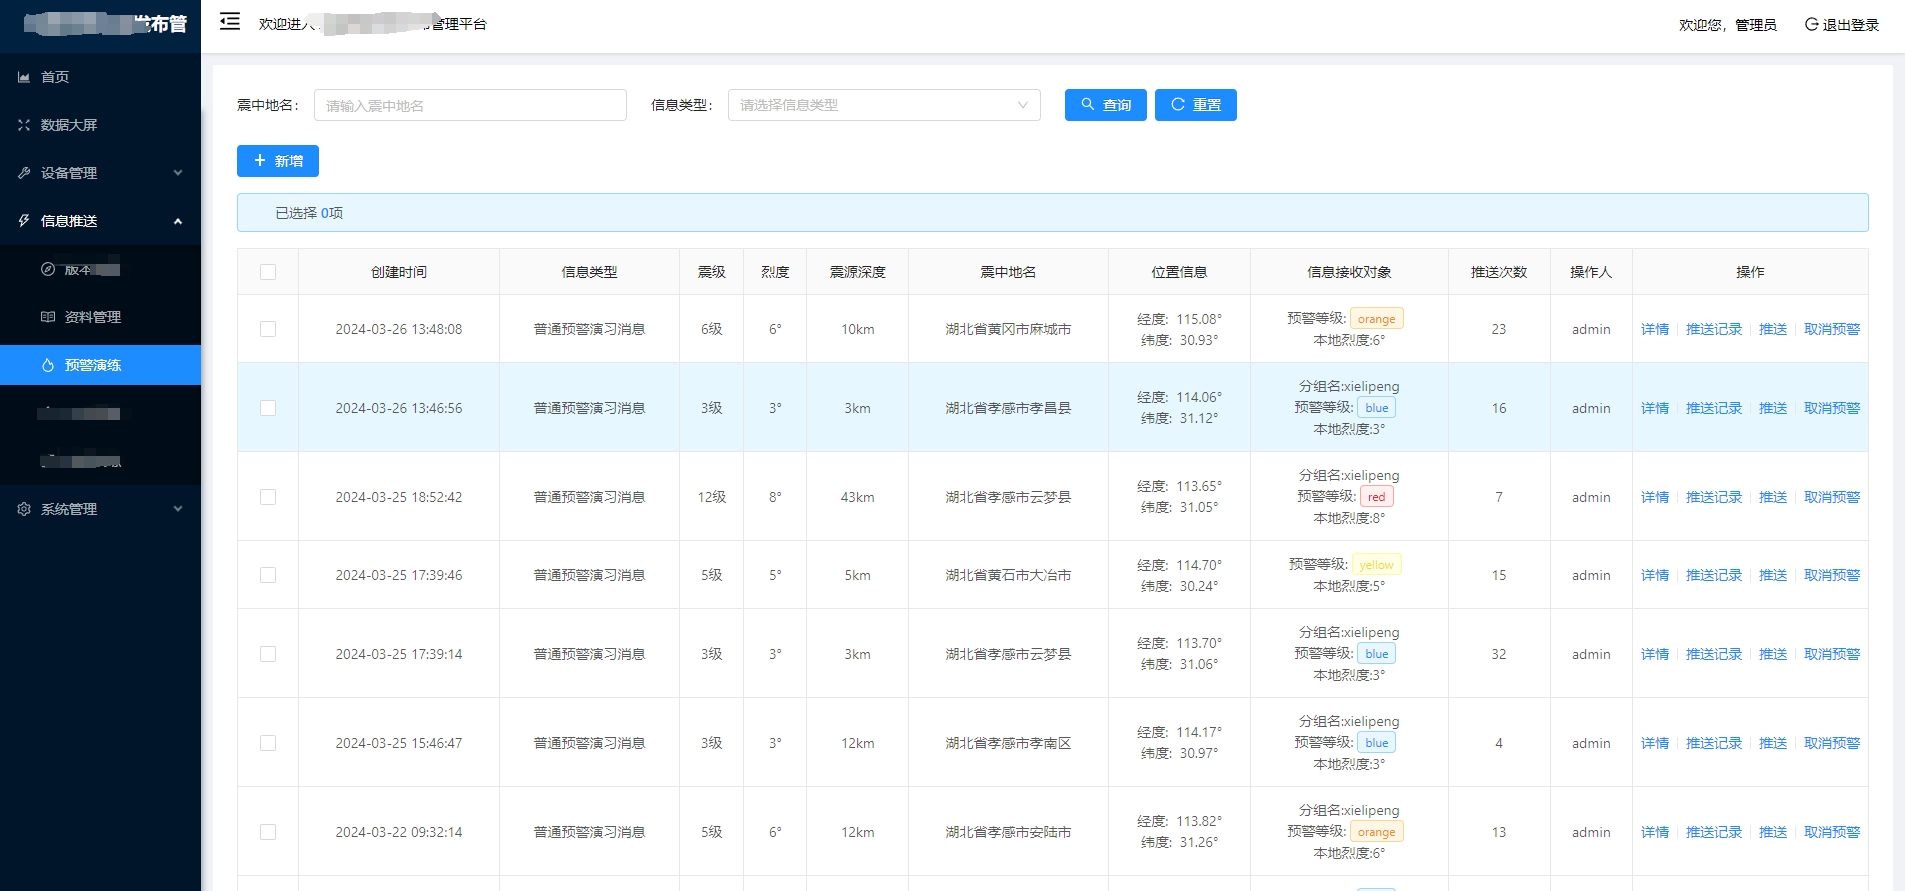
Task: Click the 预警演练 bell icon
Action: tap(48, 365)
